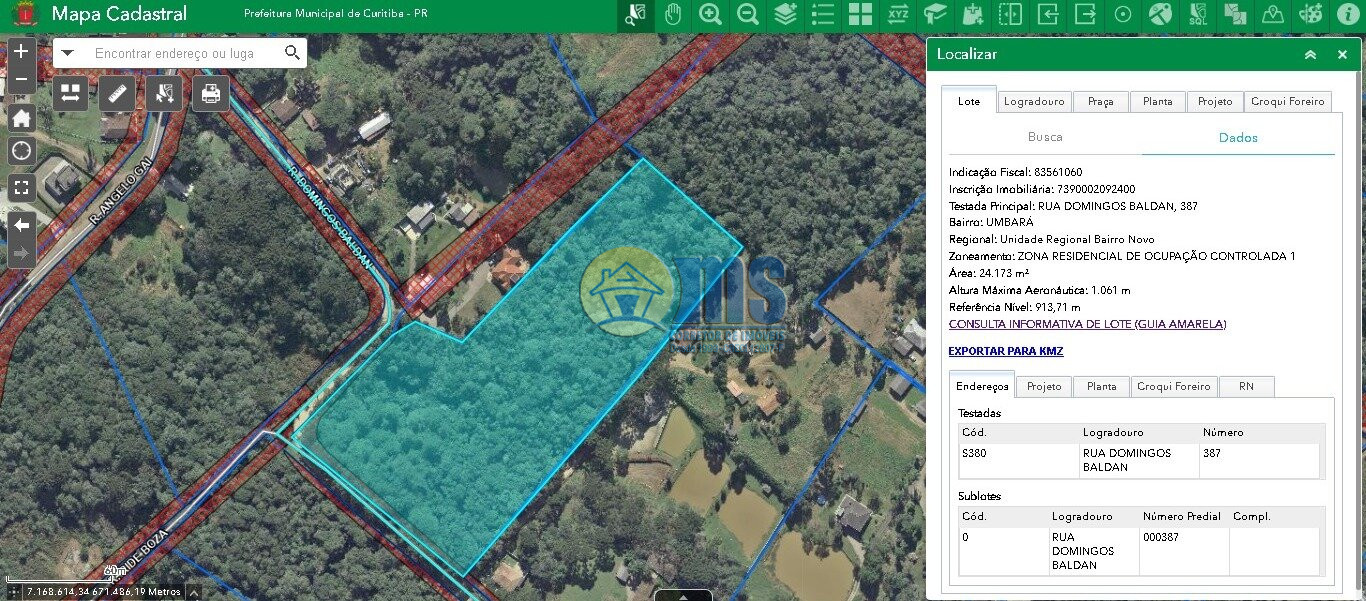Image resolution: width=1366 pixels, height=601 pixels.
Task: Switch to the Lote tab
Action: point(969,101)
